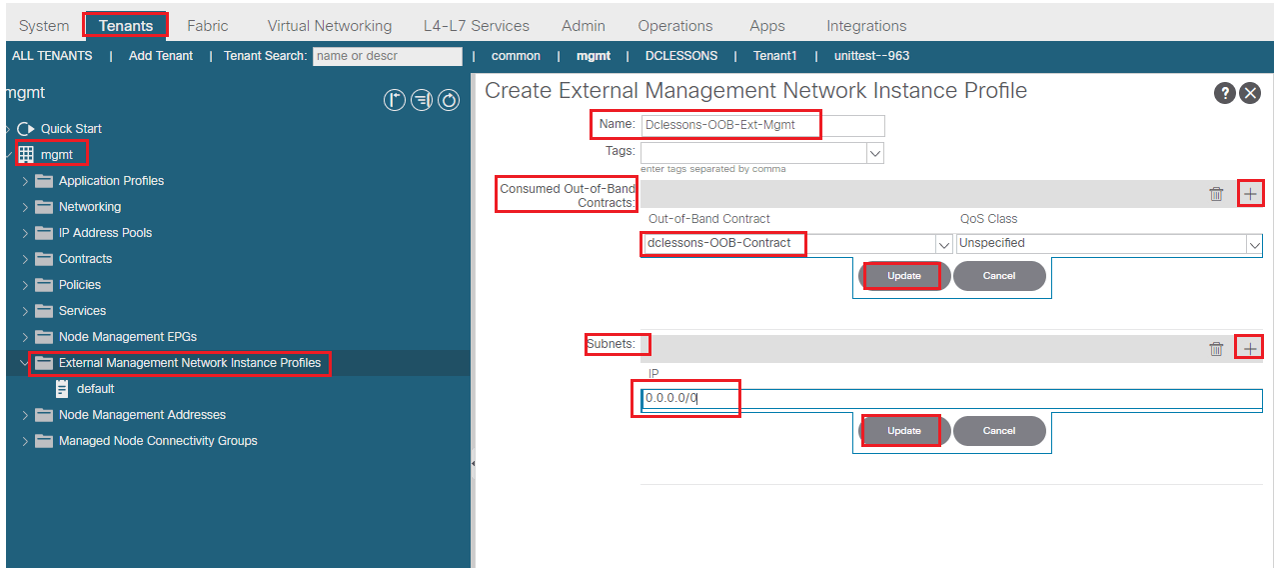Click ALL TENANTS link
Viewport: 1274px width, 568px height.
pos(52,56)
